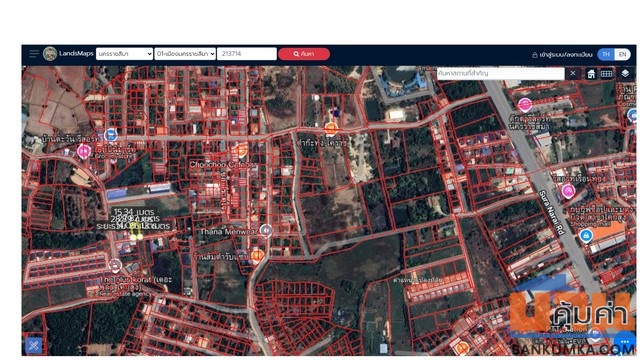
Task: Switch language to TH
Action: (x=606, y=54)
